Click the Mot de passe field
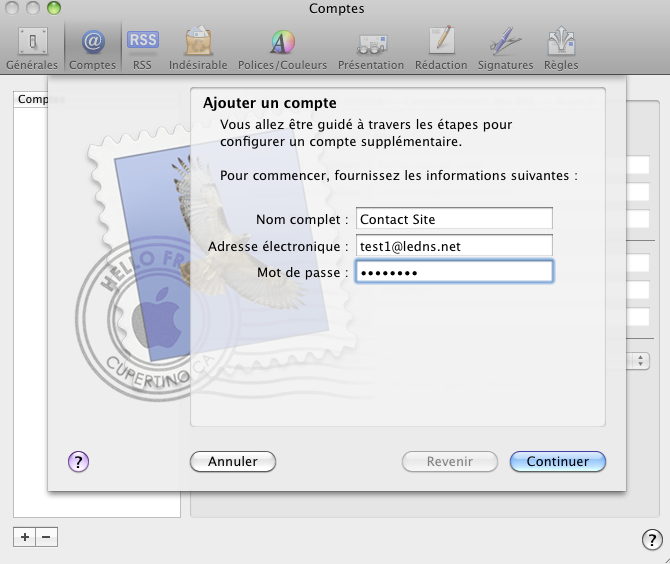The height and width of the screenshot is (564, 670). pyautogui.click(x=454, y=272)
